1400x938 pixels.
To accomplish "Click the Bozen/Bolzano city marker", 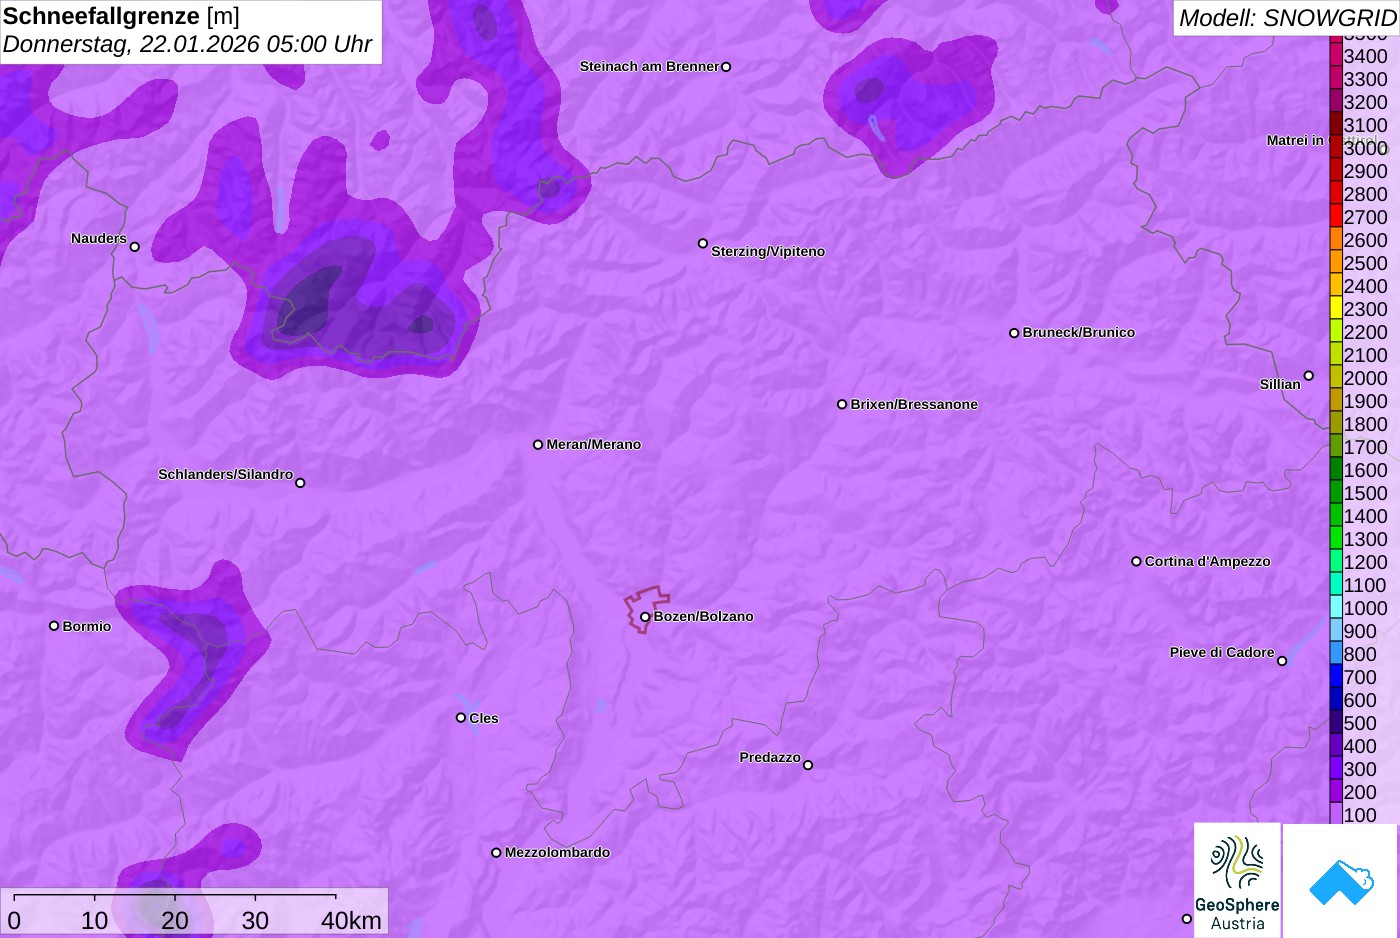I will 645,617.
